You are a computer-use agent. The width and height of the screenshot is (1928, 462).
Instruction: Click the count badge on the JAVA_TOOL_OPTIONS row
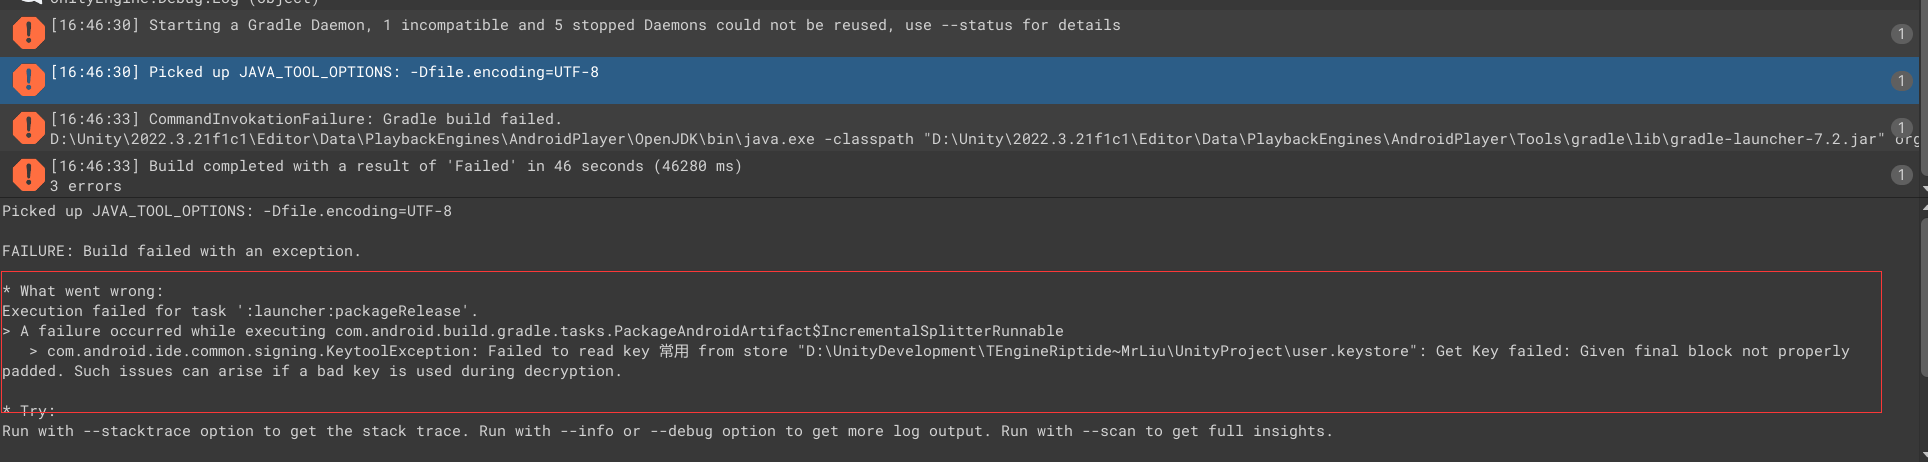tap(1901, 81)
